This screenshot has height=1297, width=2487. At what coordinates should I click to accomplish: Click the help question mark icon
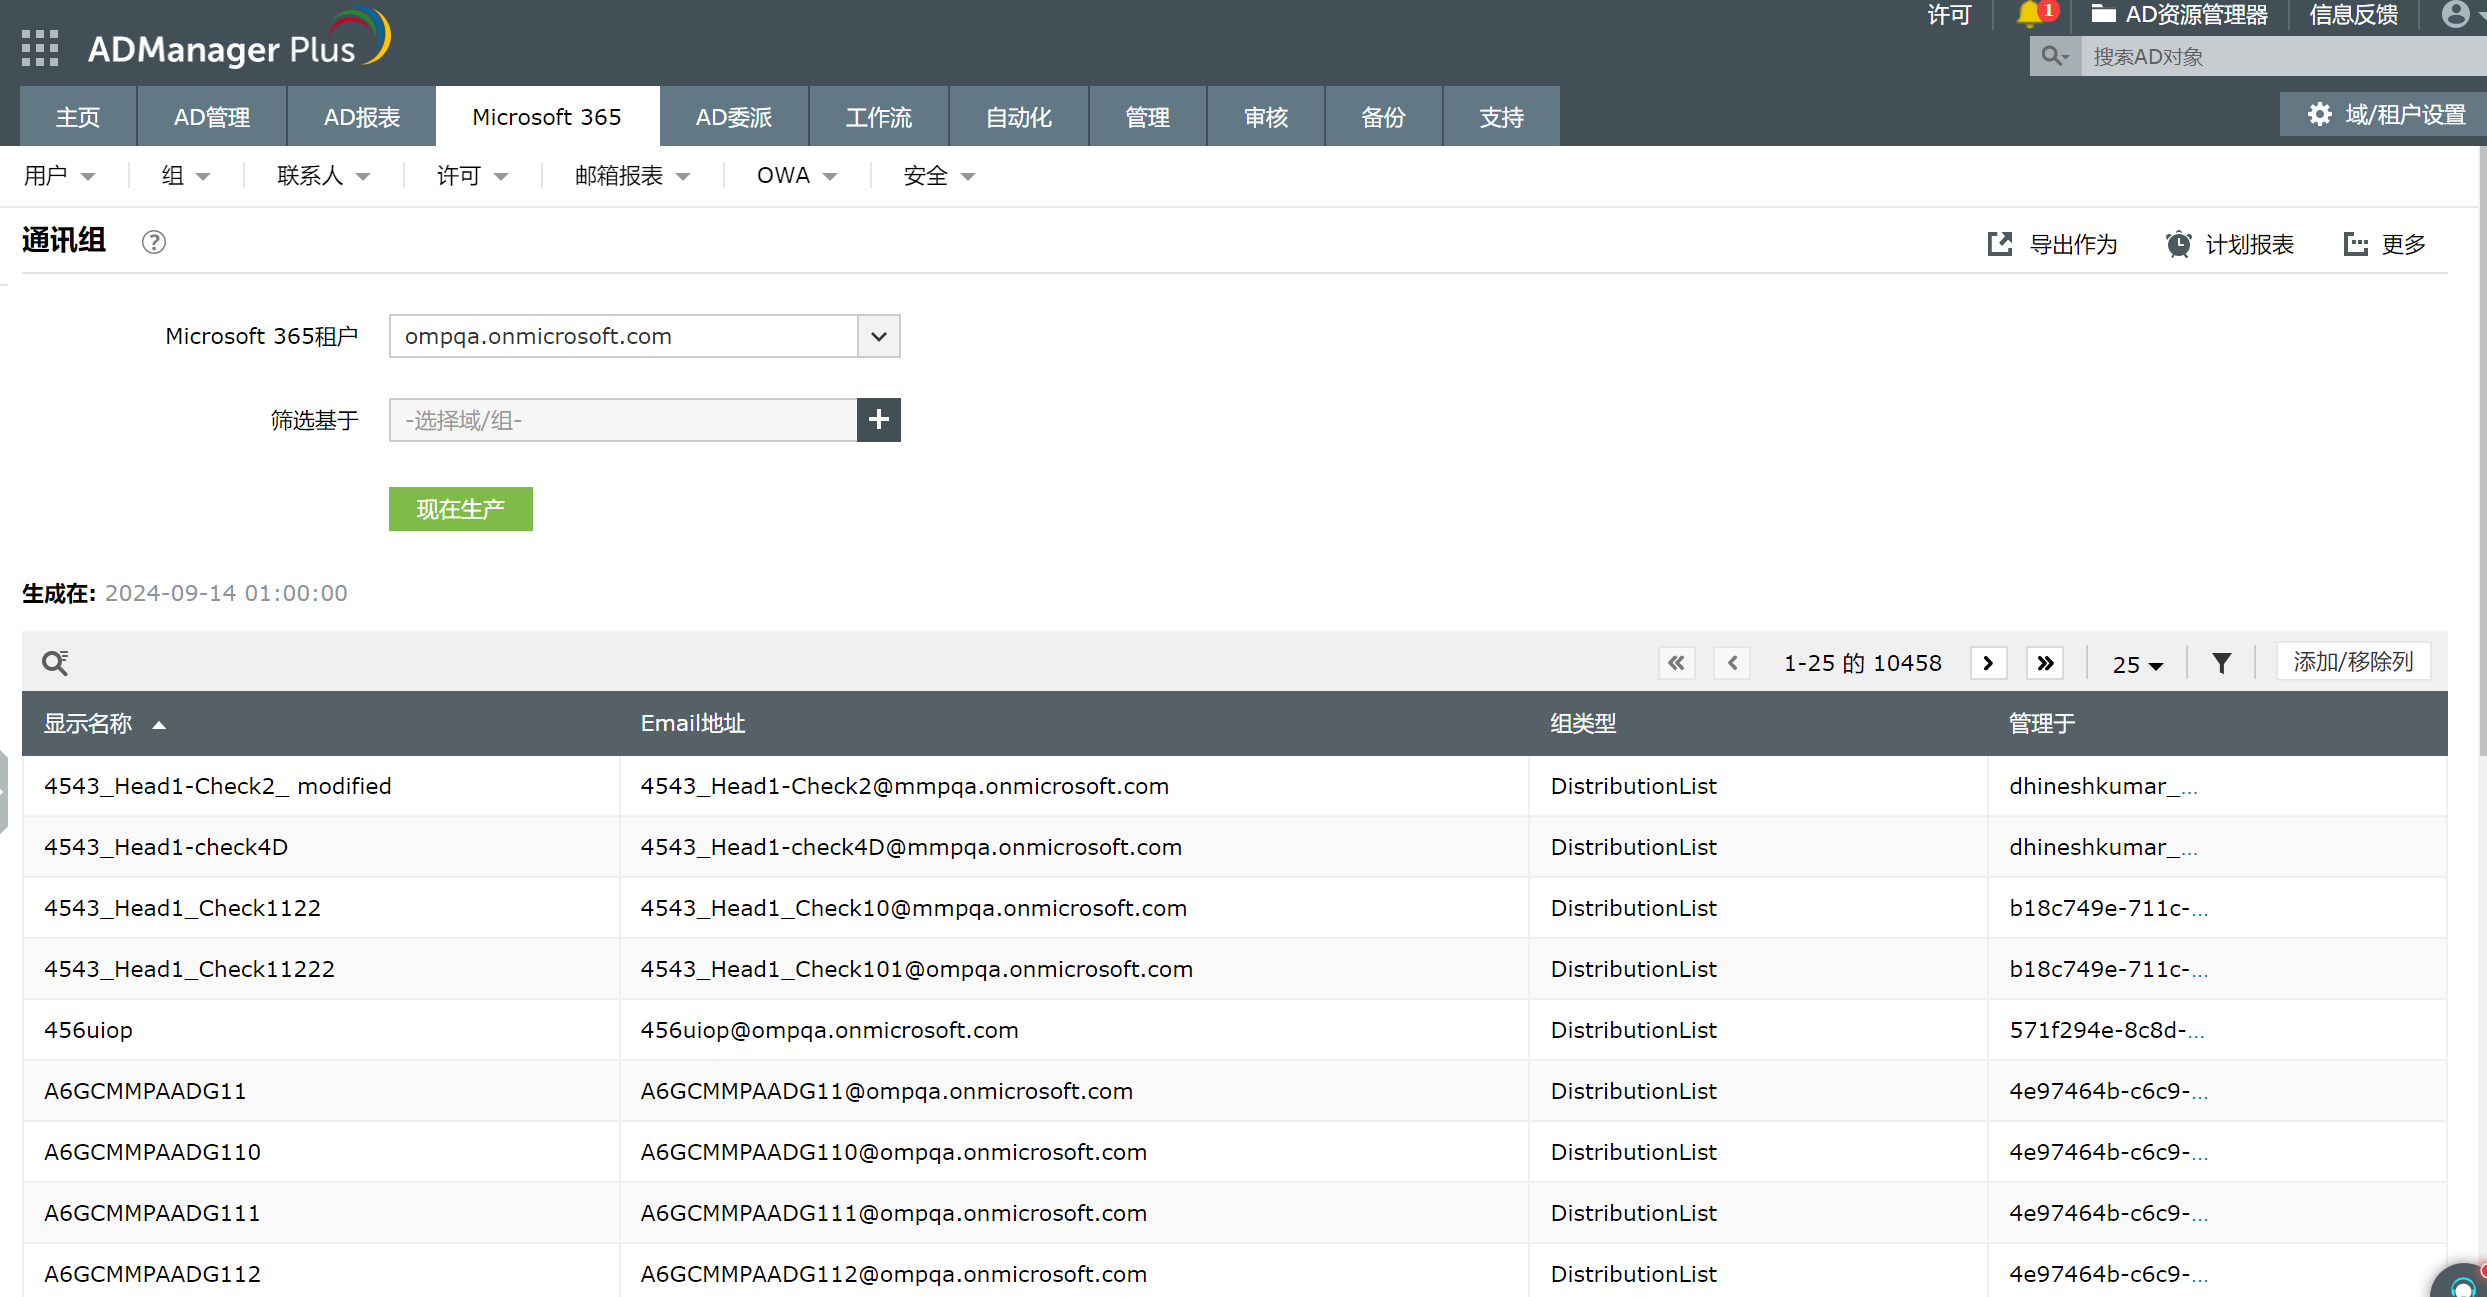click(x=153, y=242)
